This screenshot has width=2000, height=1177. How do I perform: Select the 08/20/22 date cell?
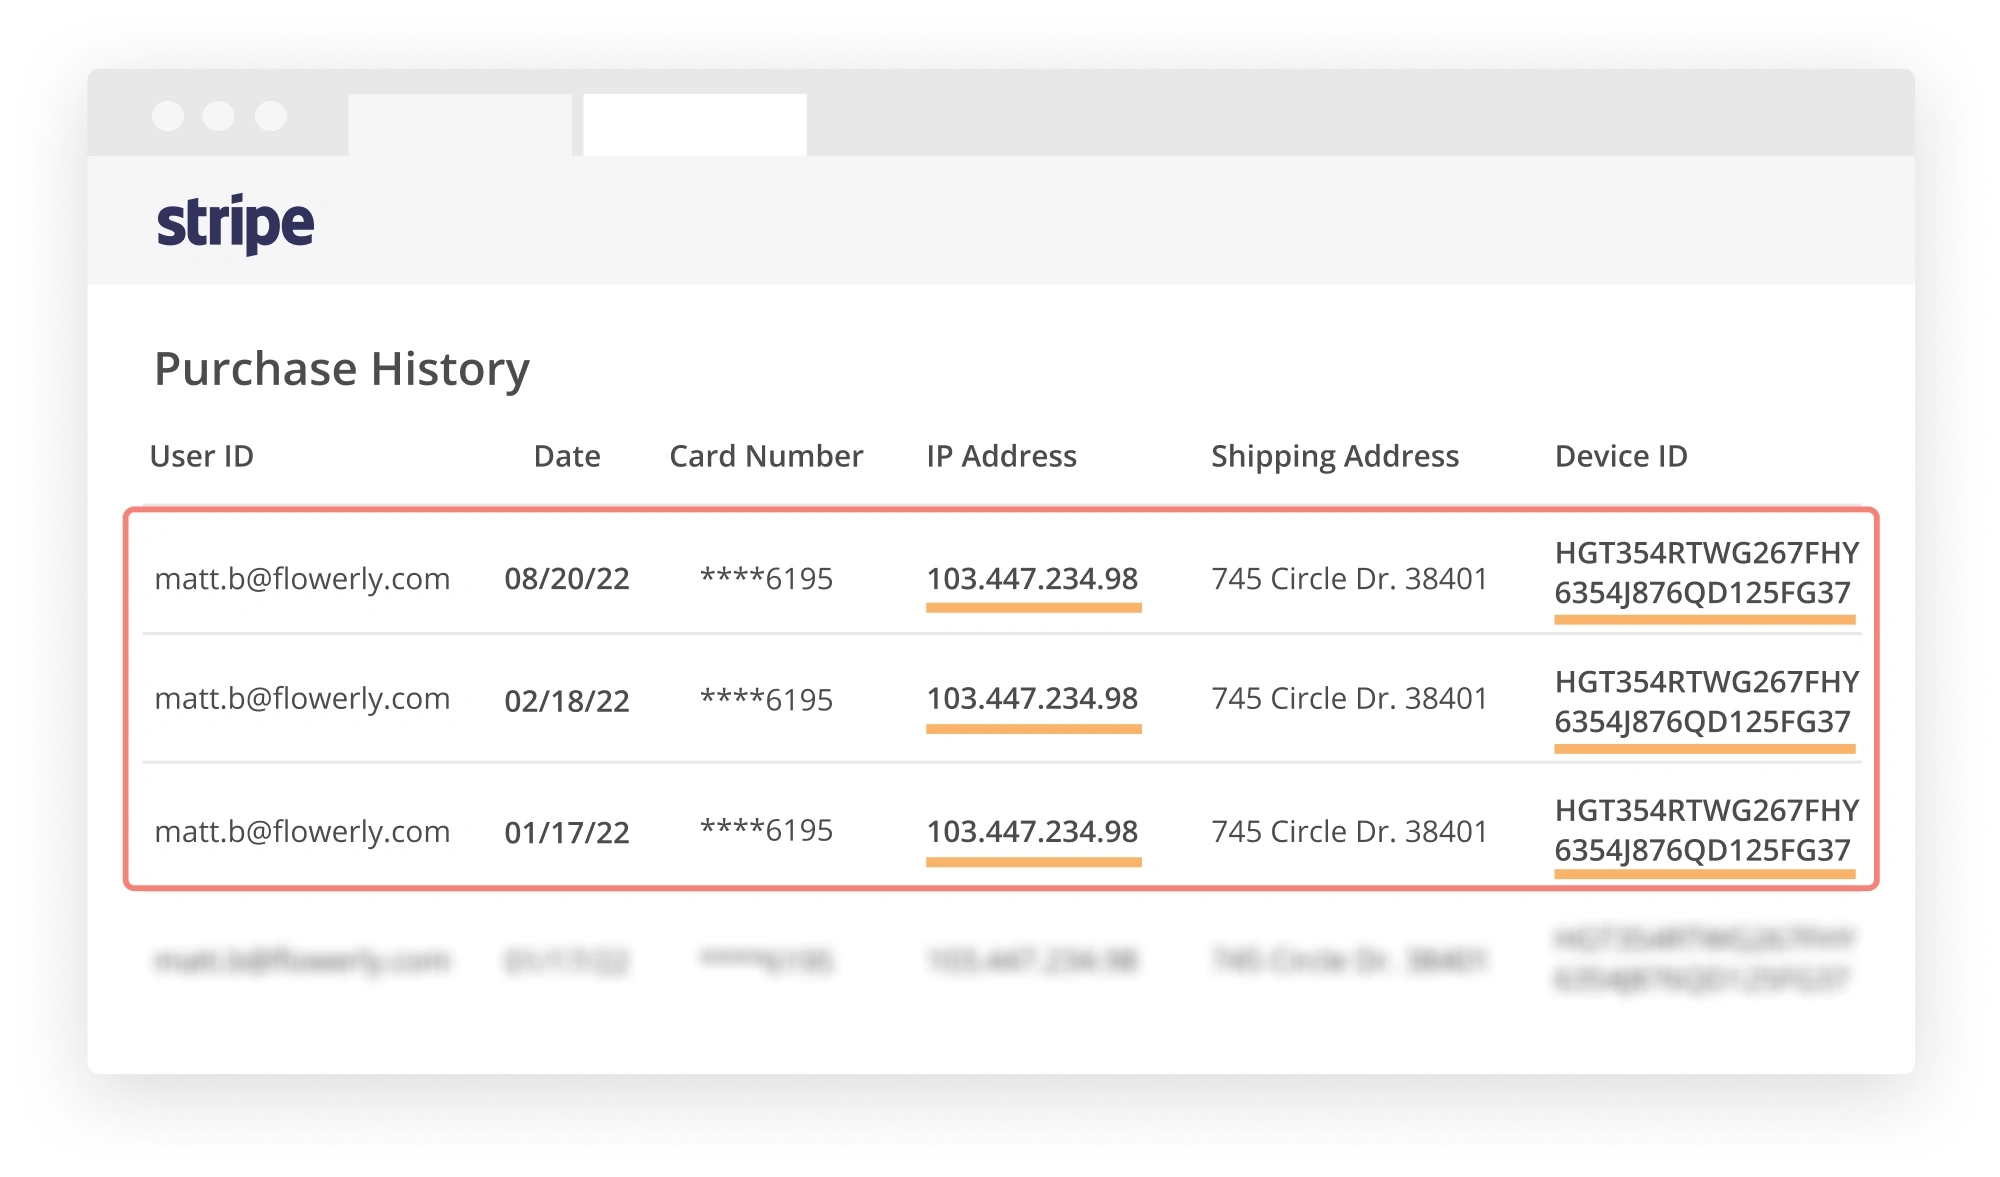[x=567, y=579]
